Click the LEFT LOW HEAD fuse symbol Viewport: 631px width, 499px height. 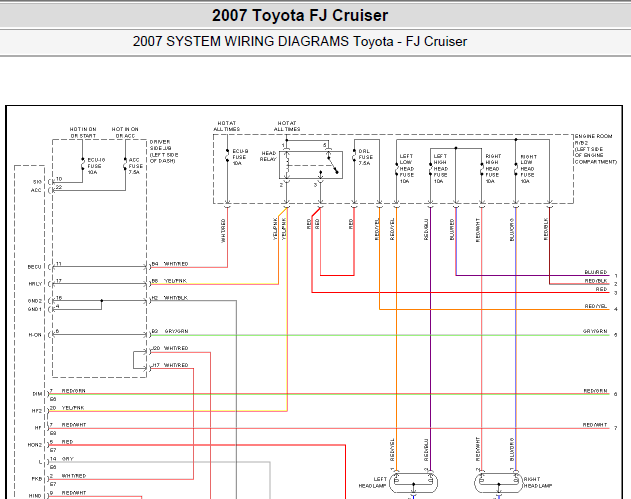point(397,169)
